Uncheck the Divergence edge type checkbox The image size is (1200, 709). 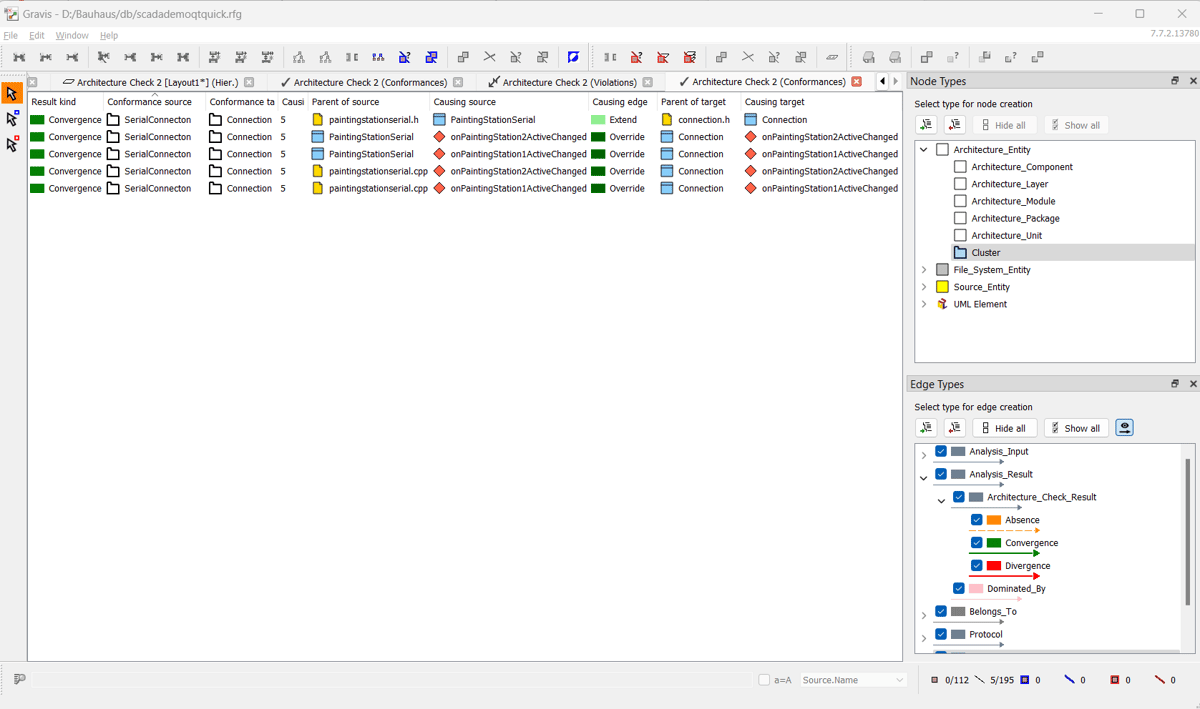coord(976,566)
